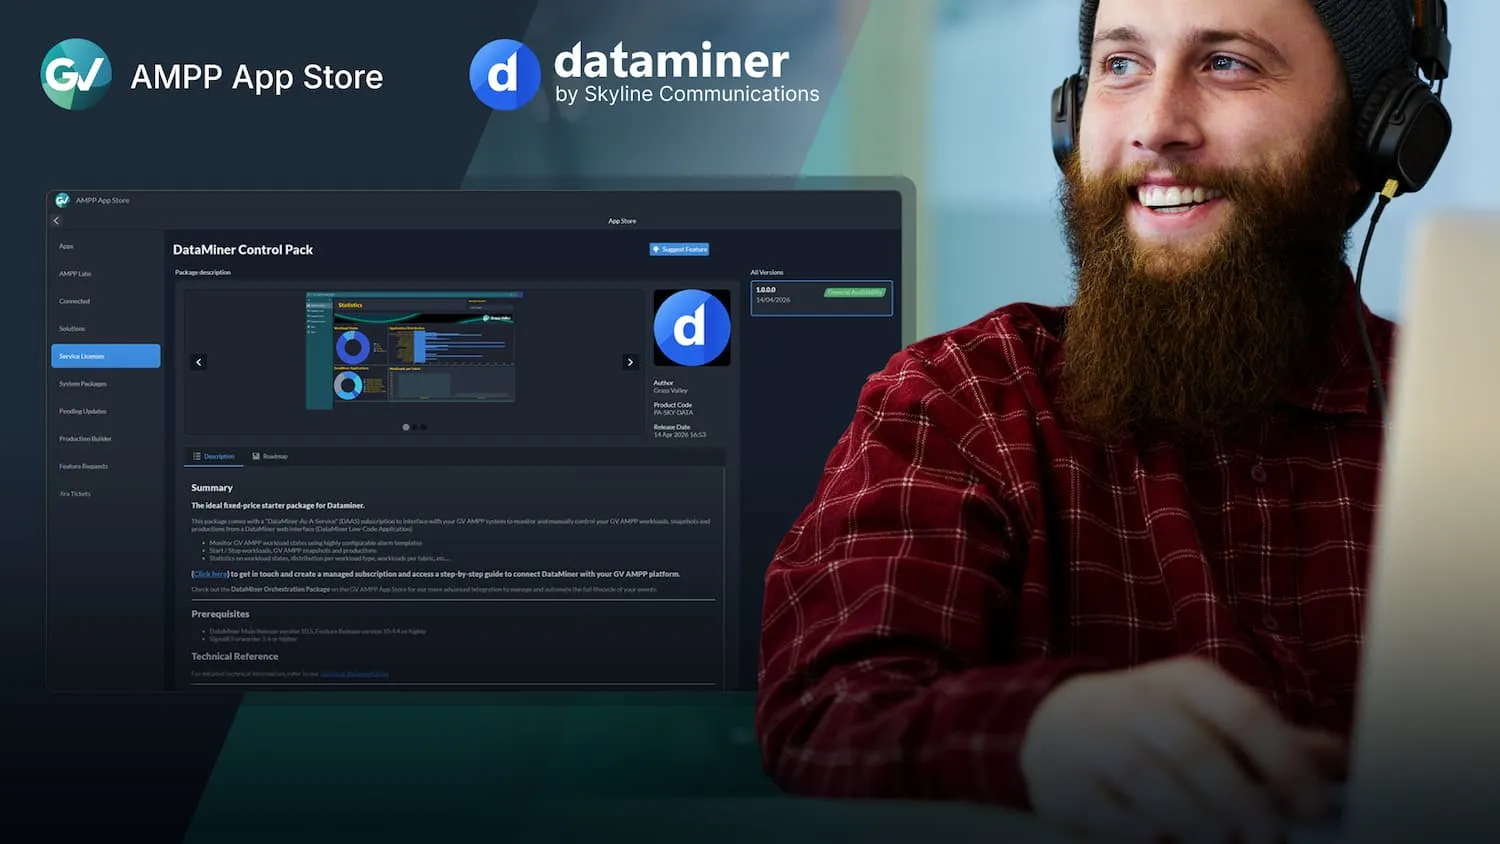Click the large GV logo in the banner

pyautogui.click(x=76, y=74)
